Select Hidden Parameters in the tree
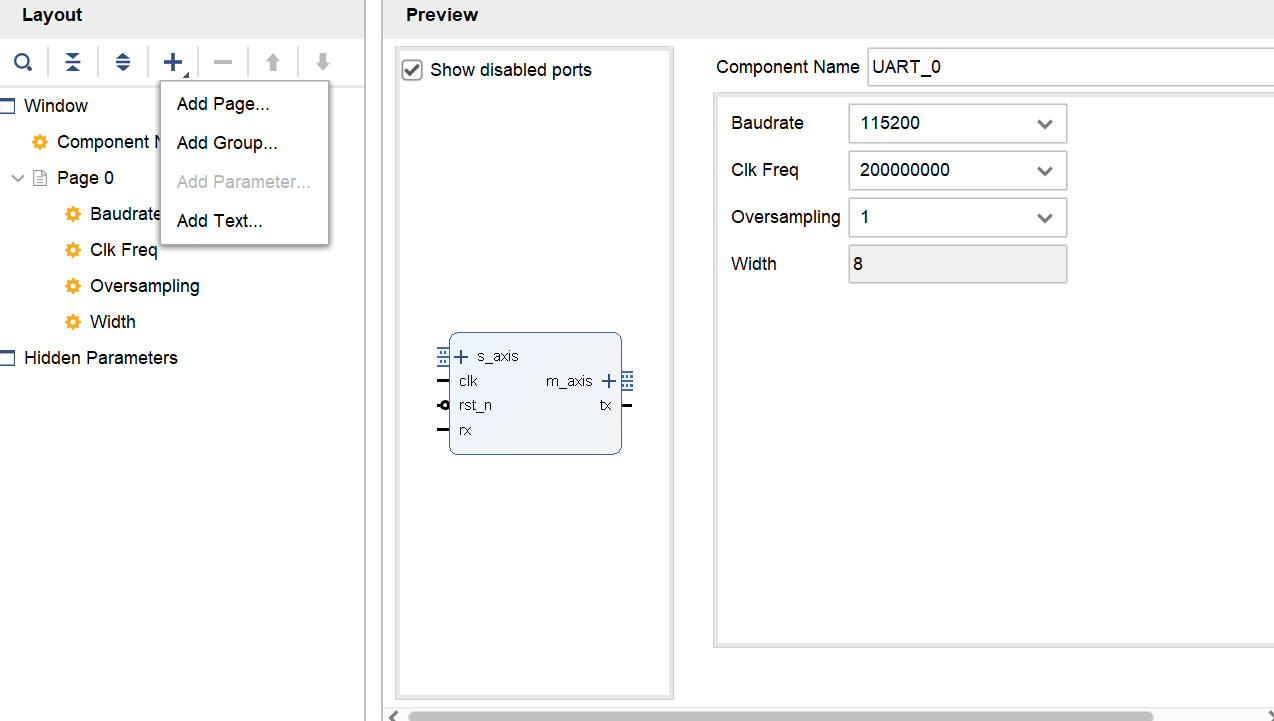Screen dimensions: 1274x721 coord(100,358)
